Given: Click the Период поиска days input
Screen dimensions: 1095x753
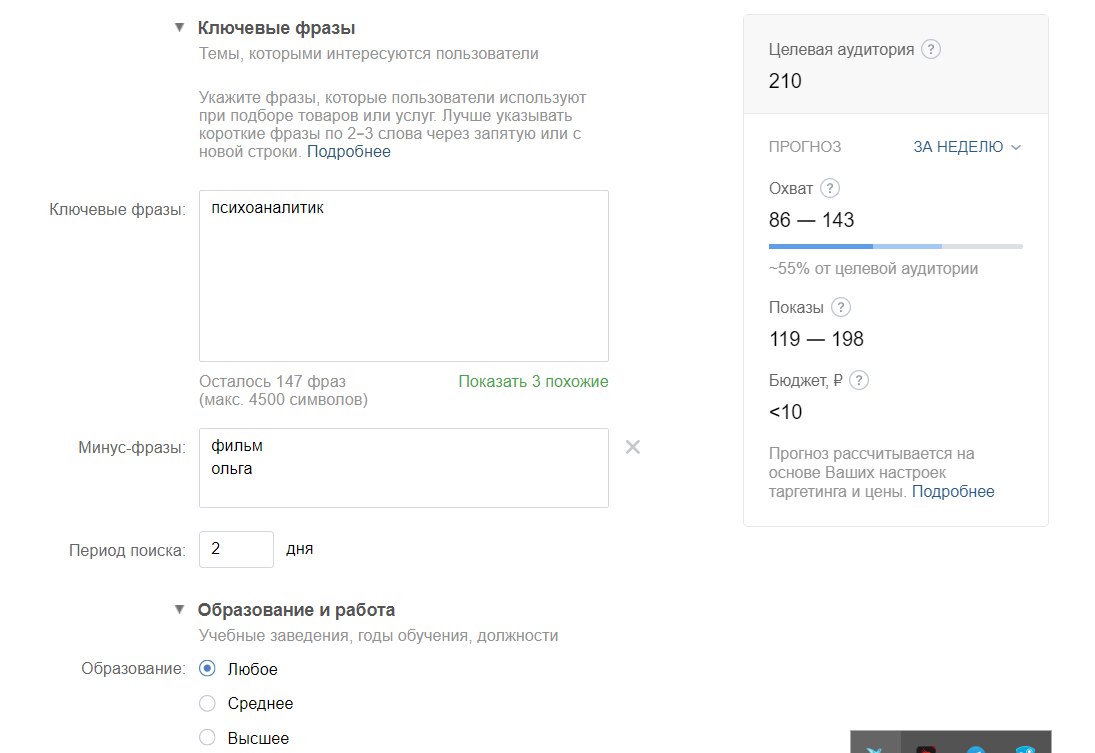Looking at the screenshot, I should point(236,549).
